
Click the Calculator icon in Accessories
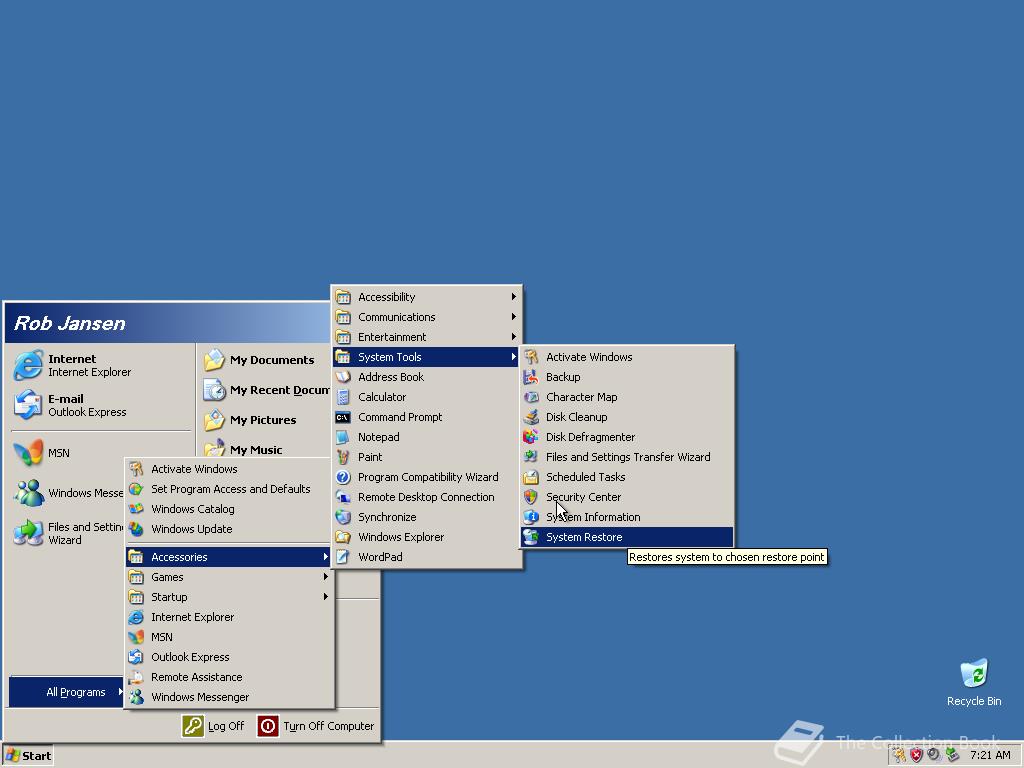tap(343, 397)
